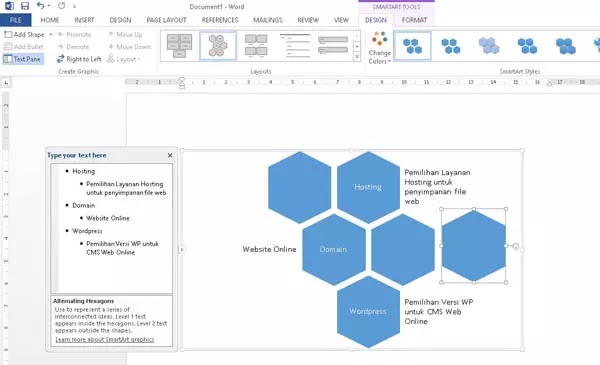Screen dimensions: 600x365
Task: Click 'Pemilihan Layanan Hosting' sub-bullet in text pane
Action: pos(126,188)
